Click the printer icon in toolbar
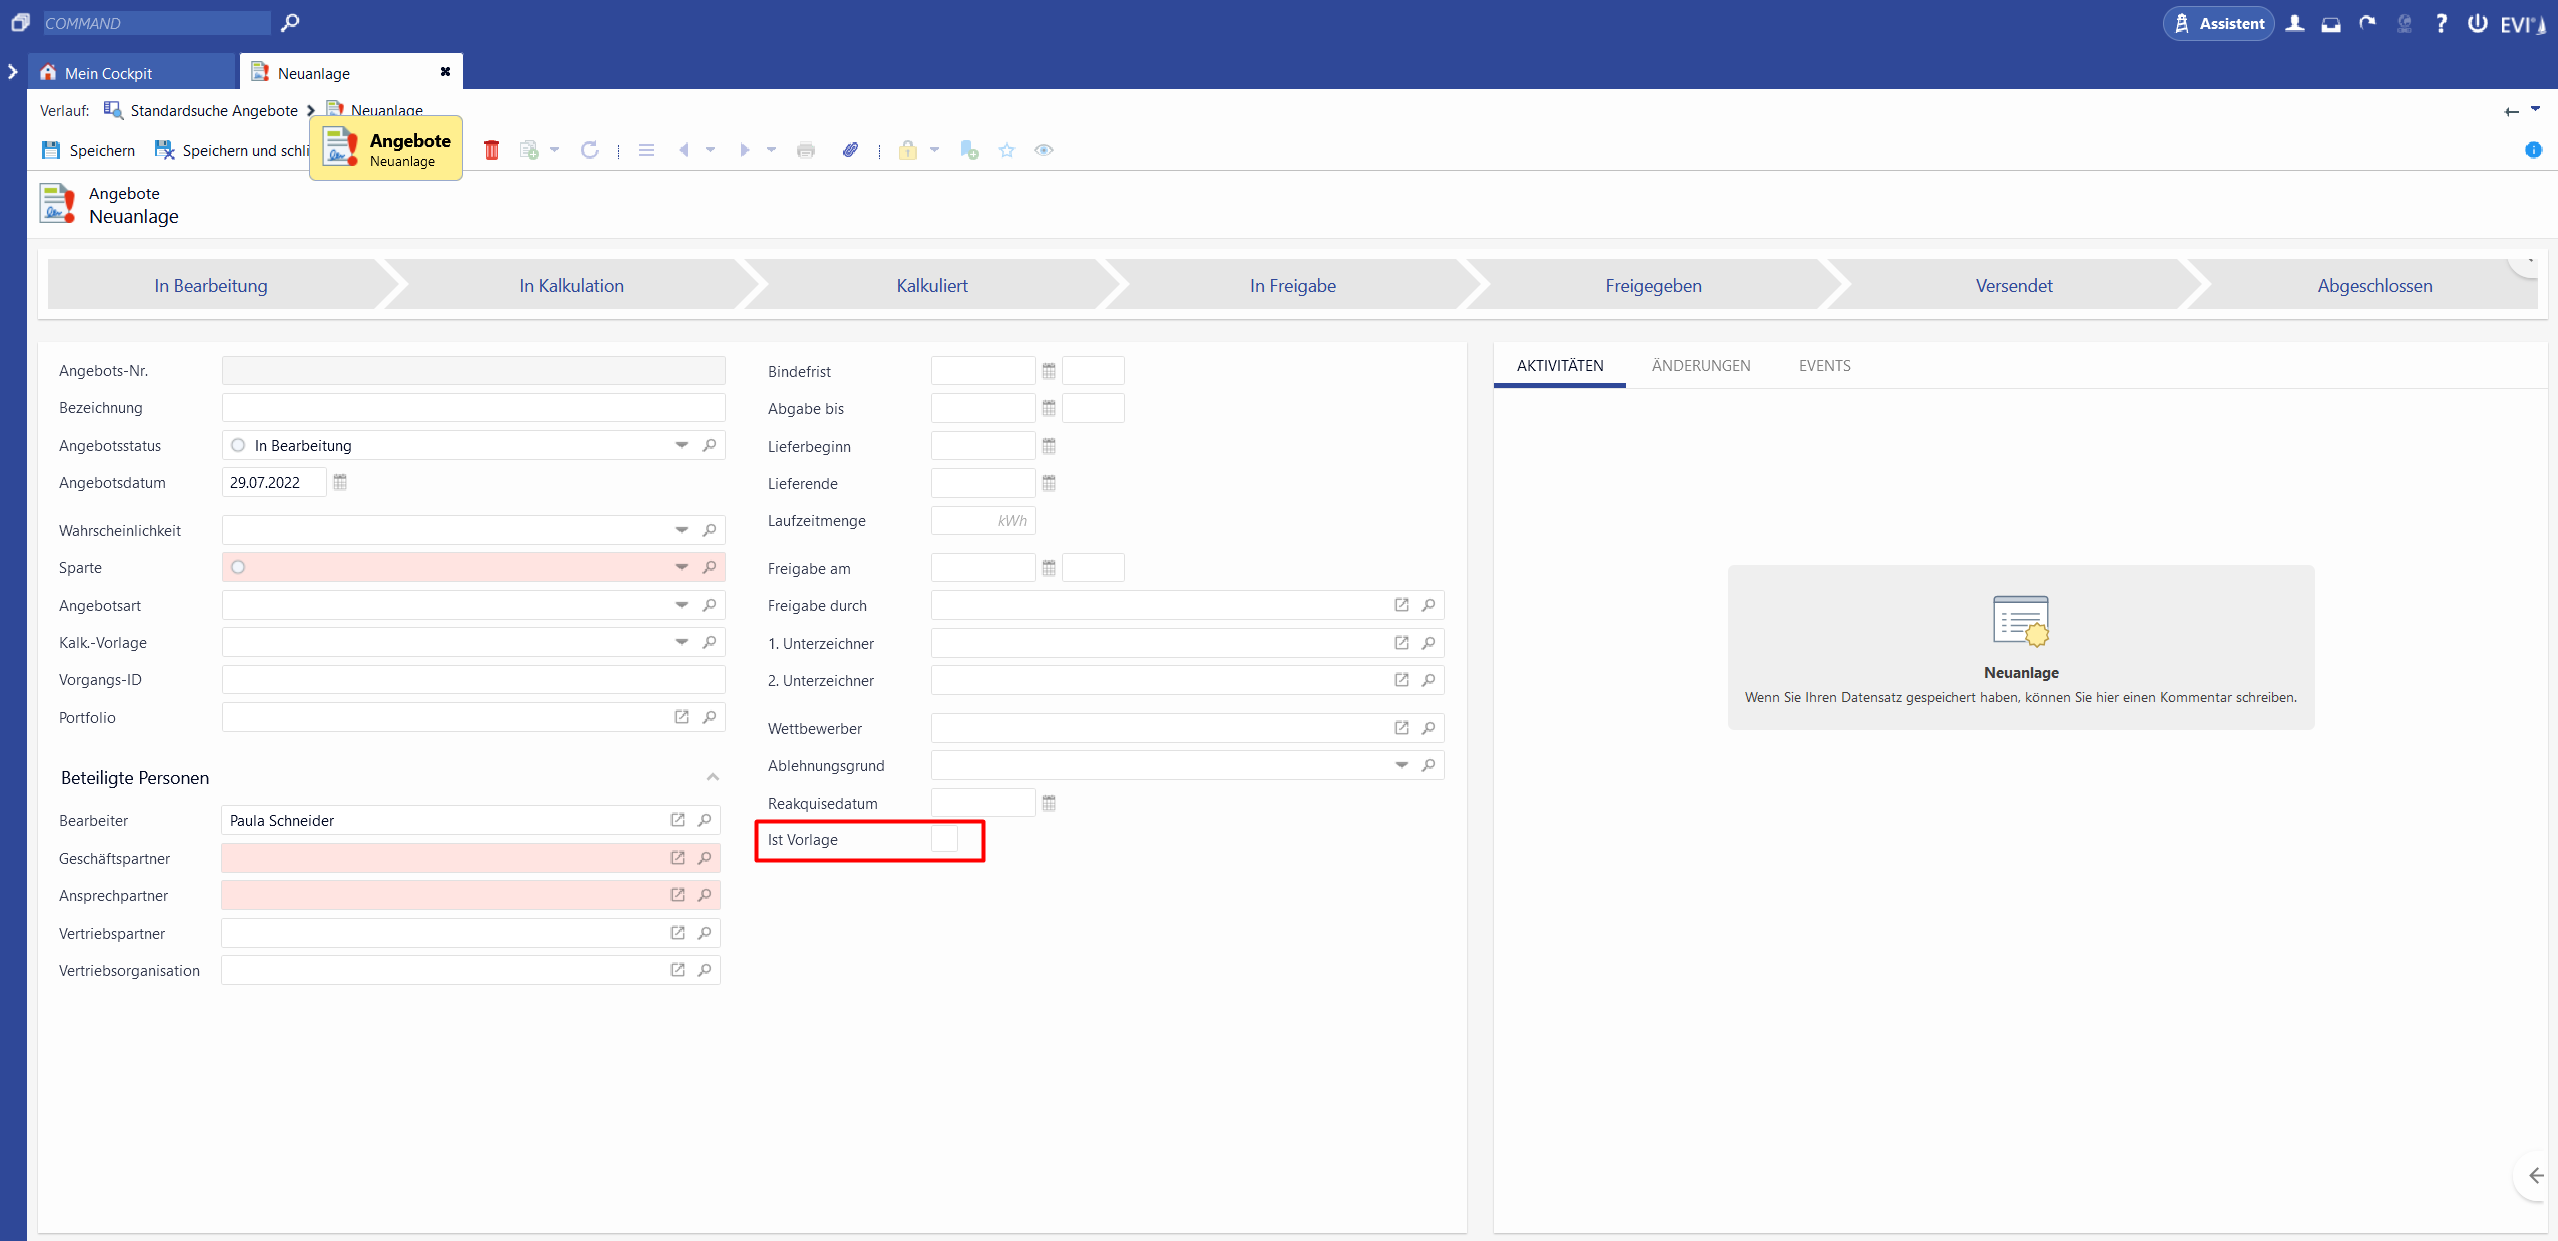The image size is (2558, 1241). pos(806,150)
